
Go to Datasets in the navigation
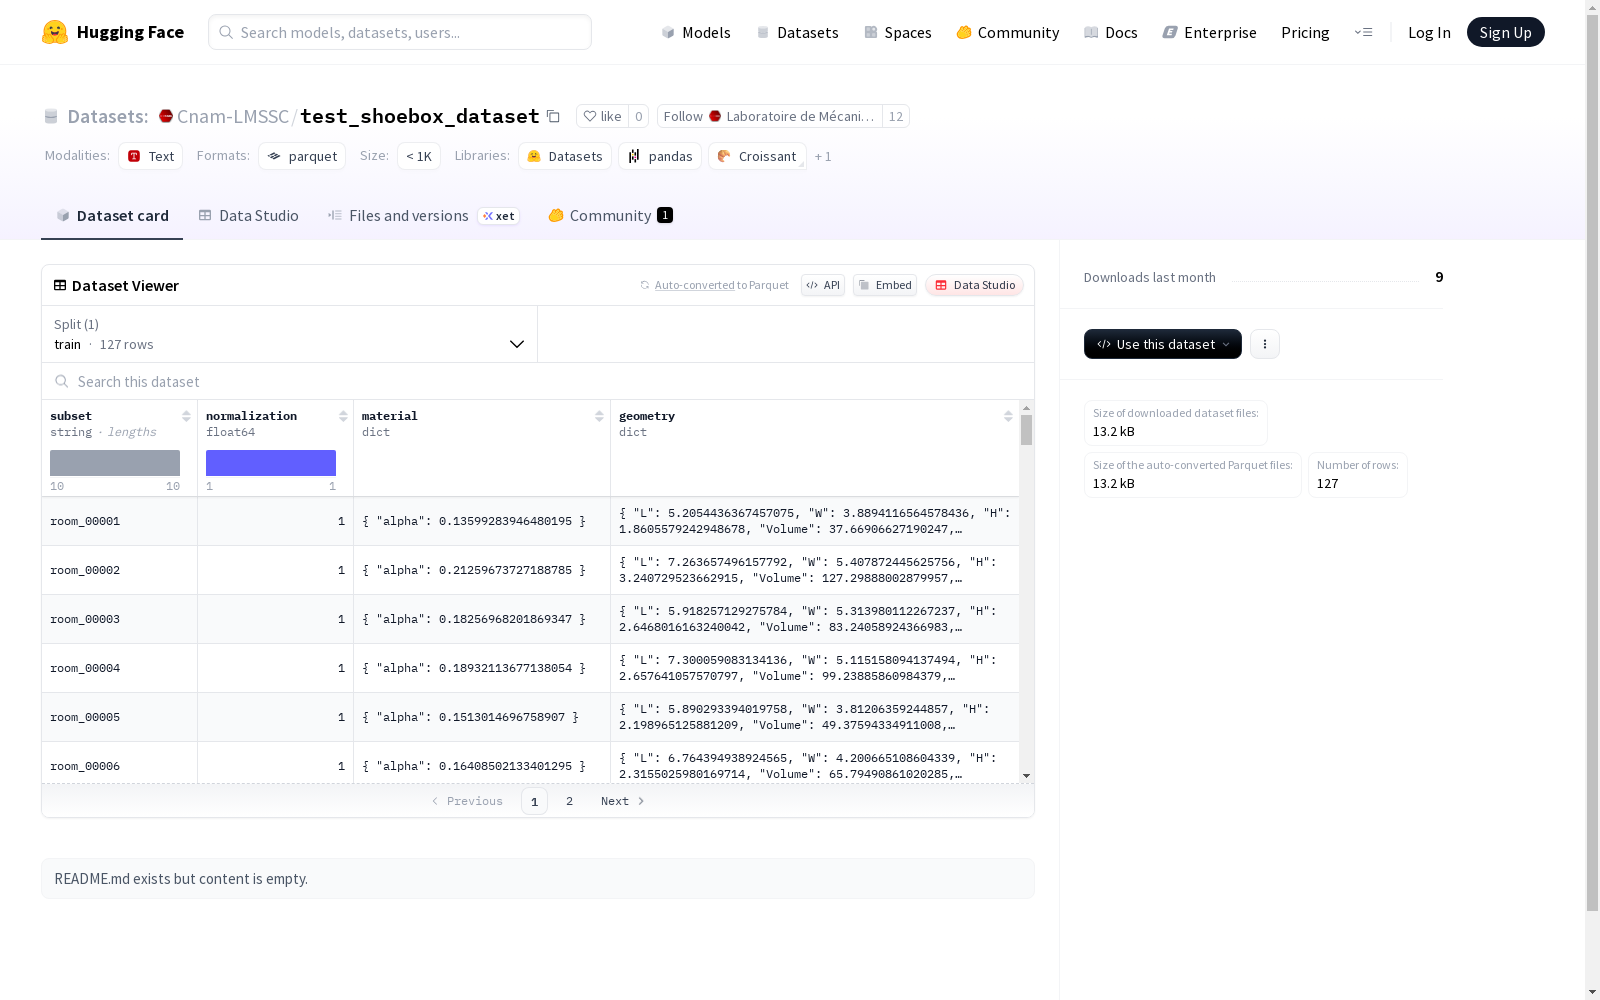click(x=797, y=32)
